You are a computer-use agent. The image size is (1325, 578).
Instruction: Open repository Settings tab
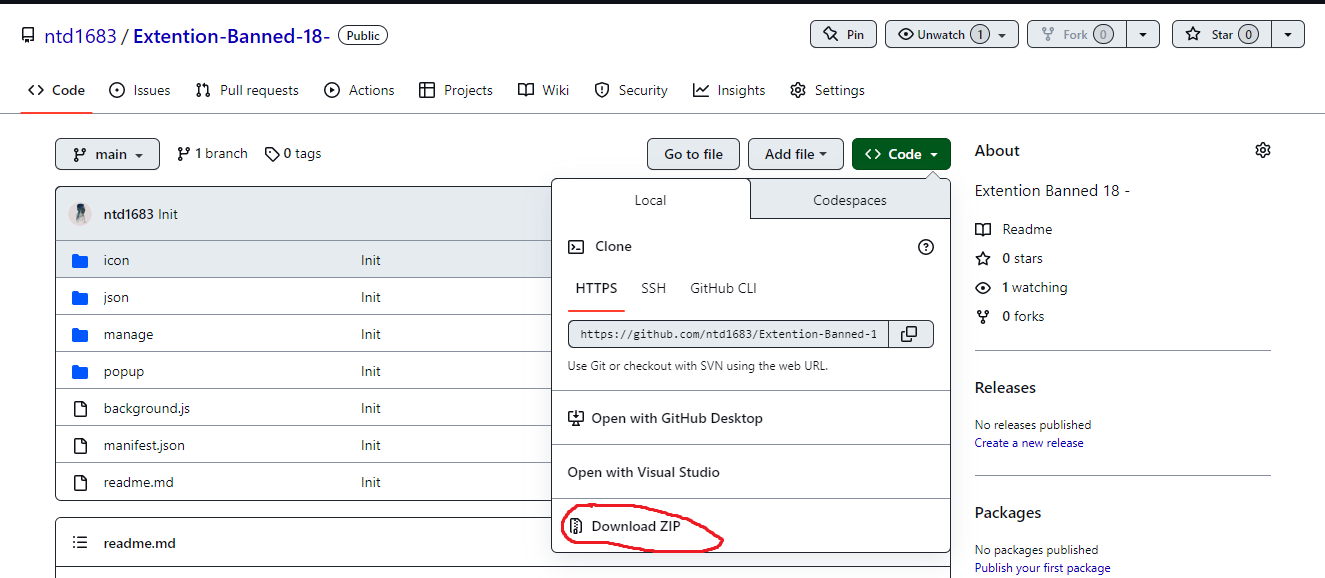tap(827, 90)
